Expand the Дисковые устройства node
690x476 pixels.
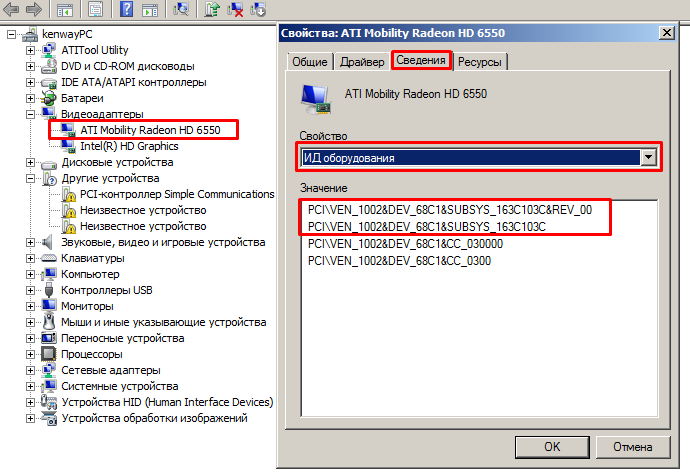30,162
